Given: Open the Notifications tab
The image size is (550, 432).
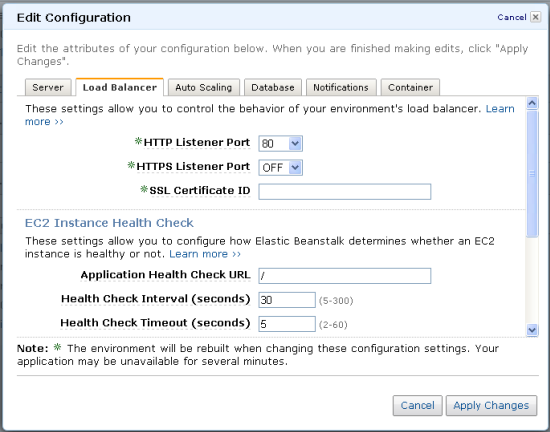Looking at the screenshot, I should tap(341, 87).
